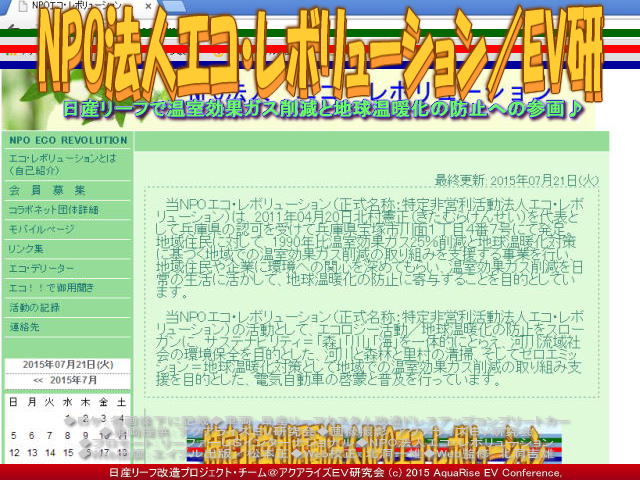Close the NPOエコ・レボリューション browser tab

point(149,6)
